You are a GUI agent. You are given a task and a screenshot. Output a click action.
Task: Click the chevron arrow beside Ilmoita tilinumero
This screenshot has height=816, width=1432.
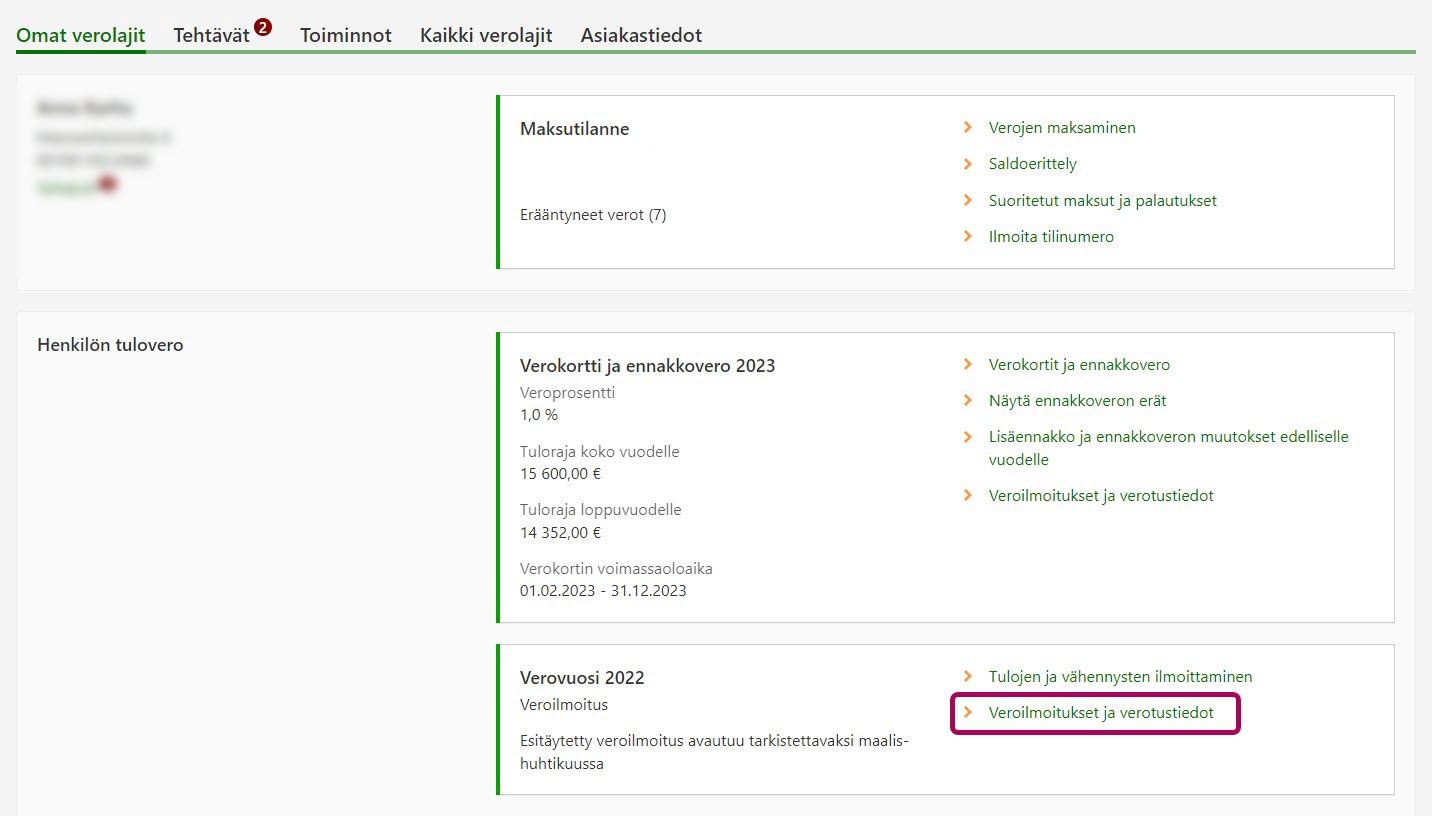point(967,237)
